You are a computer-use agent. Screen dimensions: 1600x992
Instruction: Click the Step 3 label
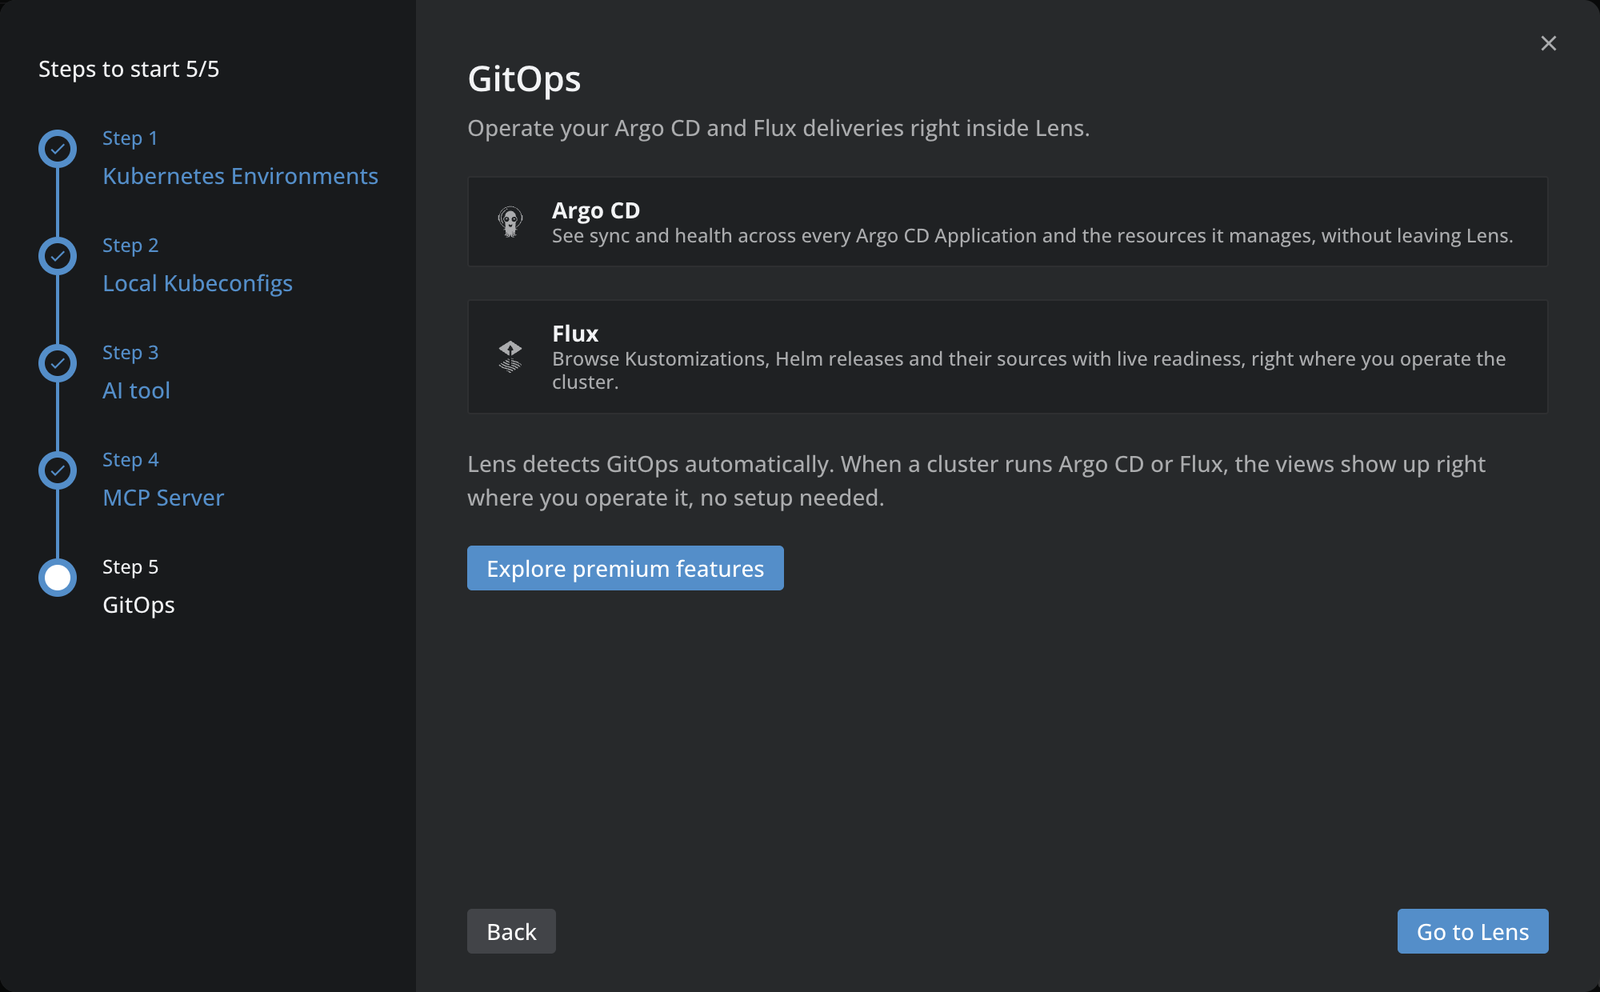pos(130,352)
